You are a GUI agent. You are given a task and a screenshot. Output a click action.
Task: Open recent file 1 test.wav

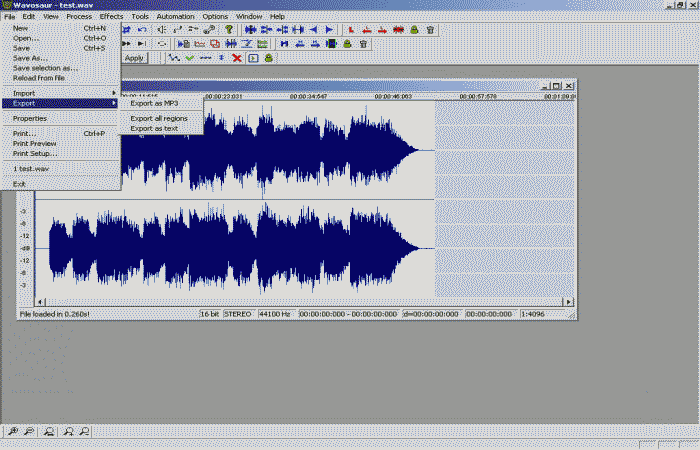(x=32, y=168)
